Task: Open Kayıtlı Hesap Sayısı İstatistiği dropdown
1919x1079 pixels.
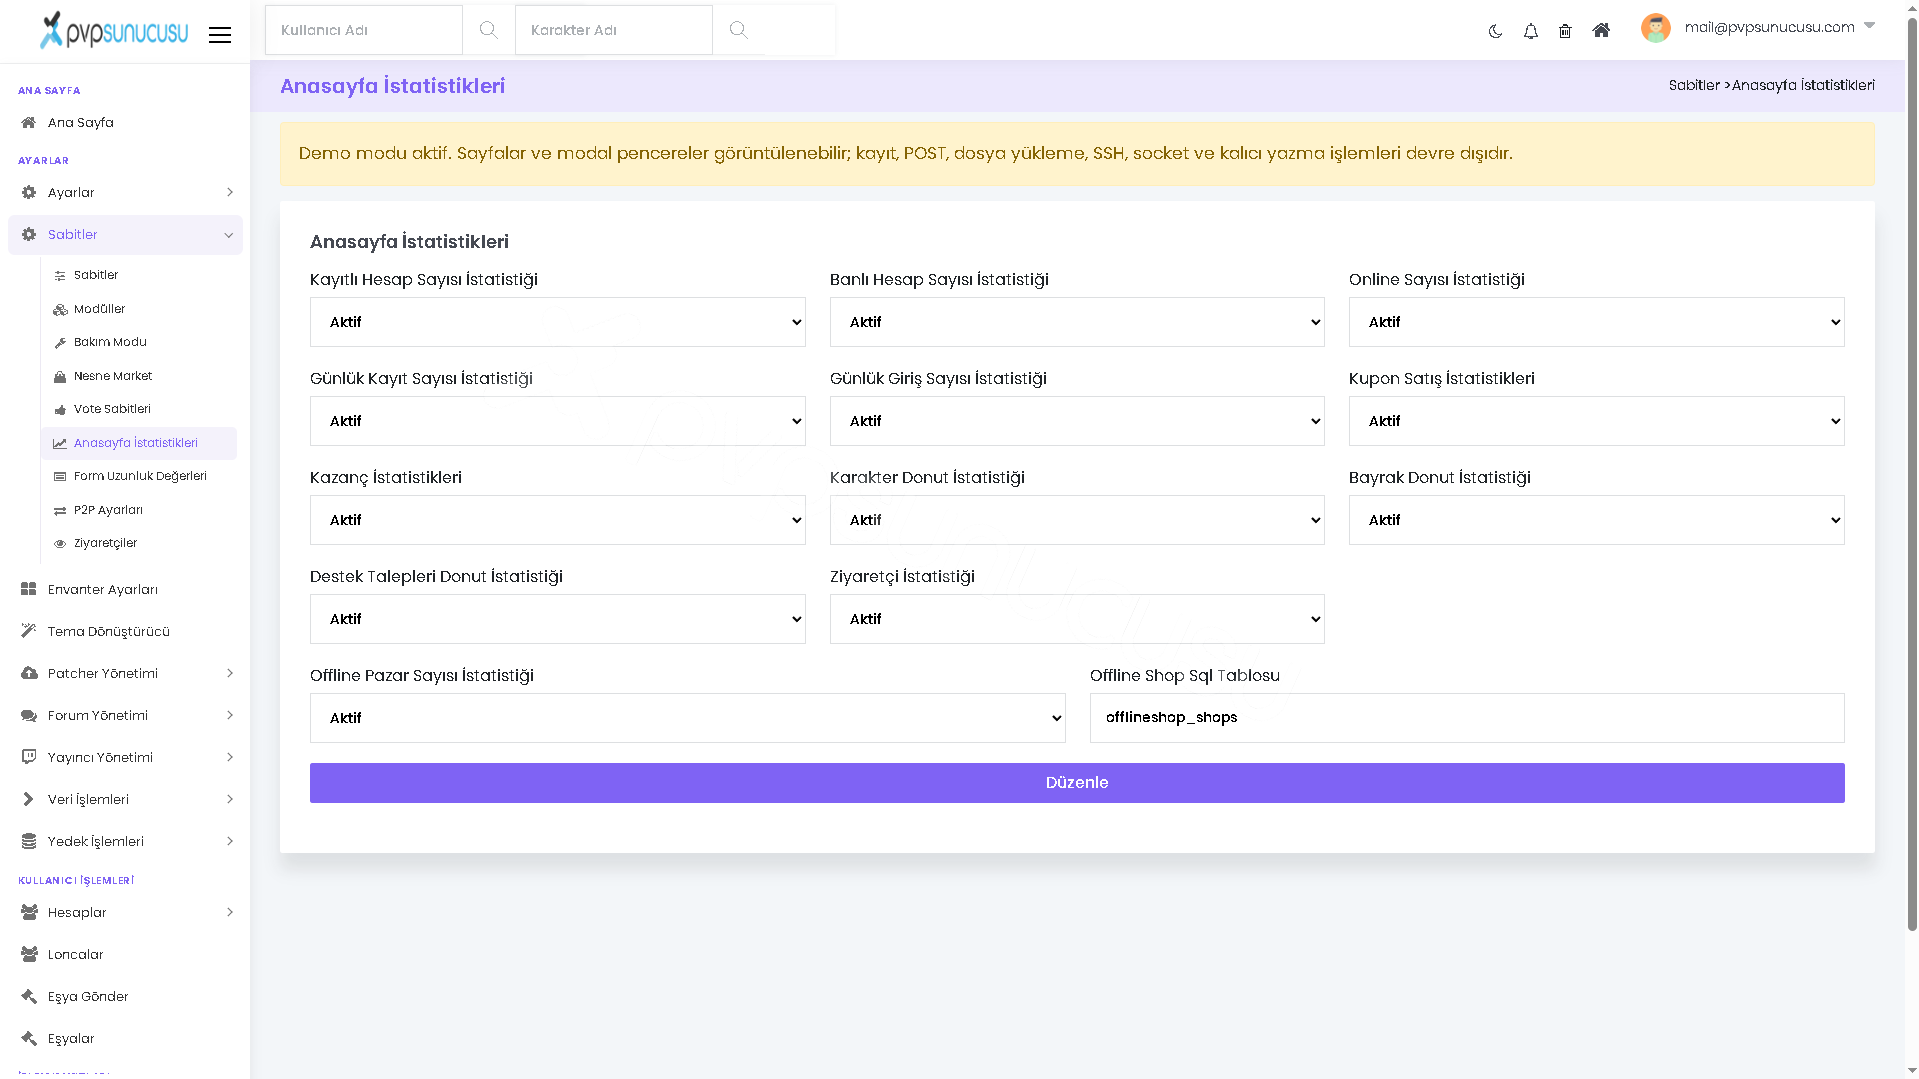Action: click(x=558, y=322)
